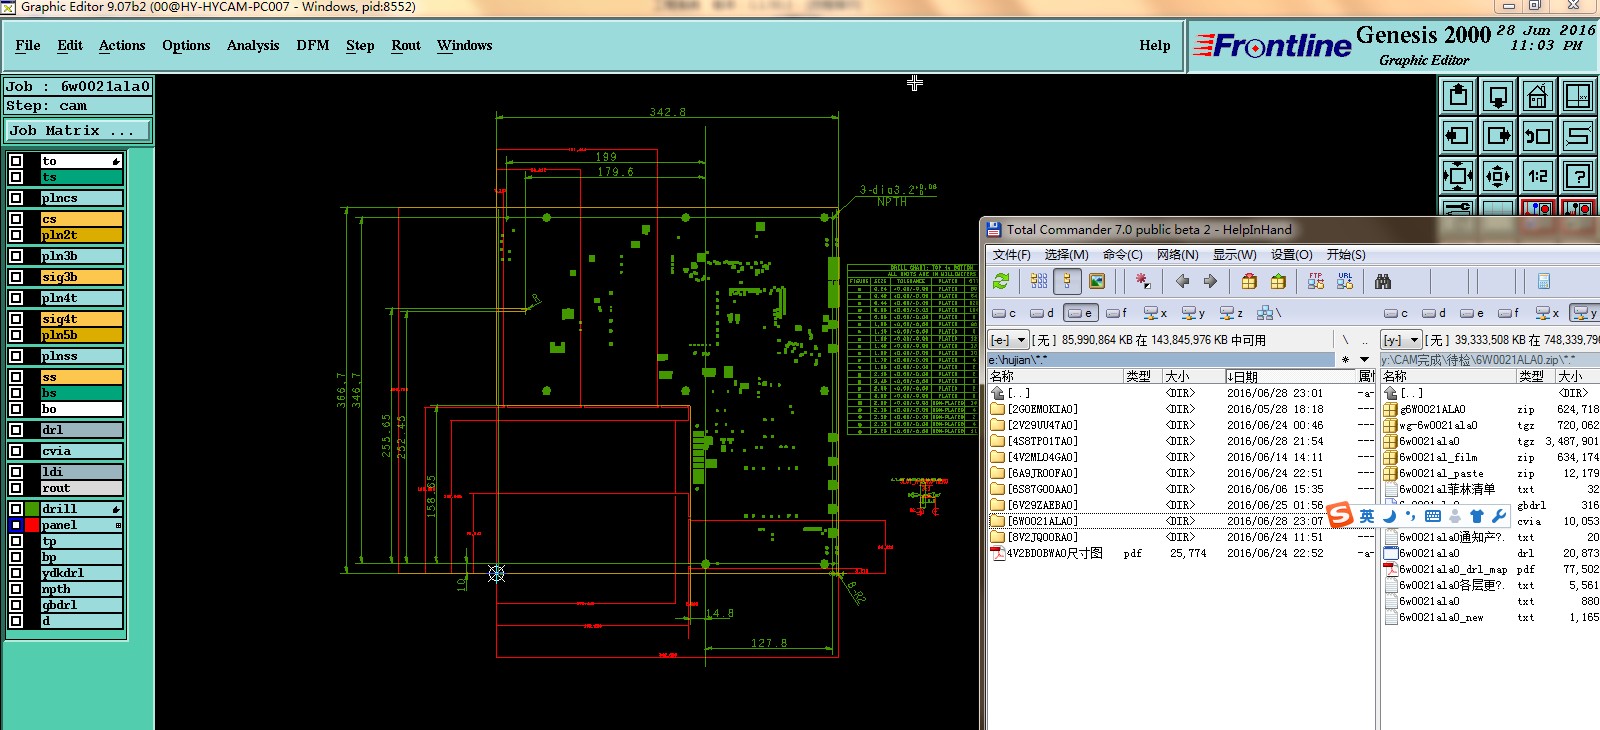Screen dimensions: 1600x730
Task: Click the Job Matrix button
Action: [78, 131]
